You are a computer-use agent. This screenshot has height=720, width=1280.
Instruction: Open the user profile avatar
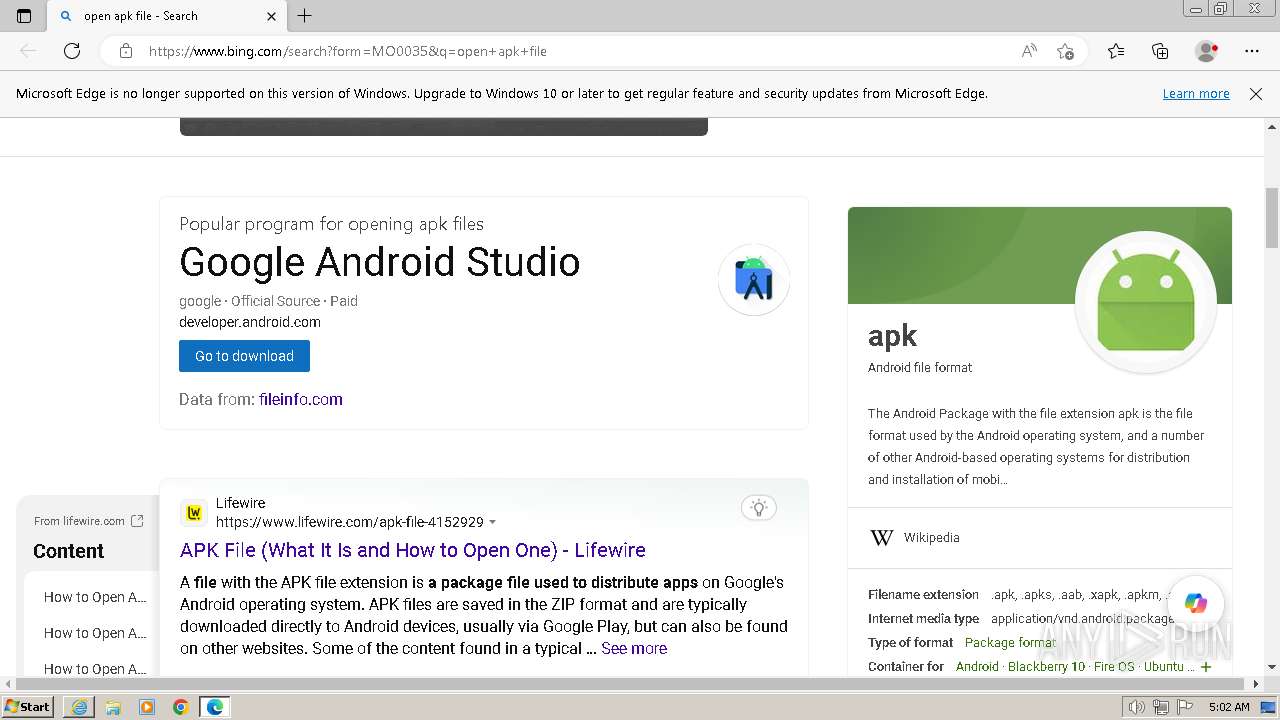point(1206,51)
